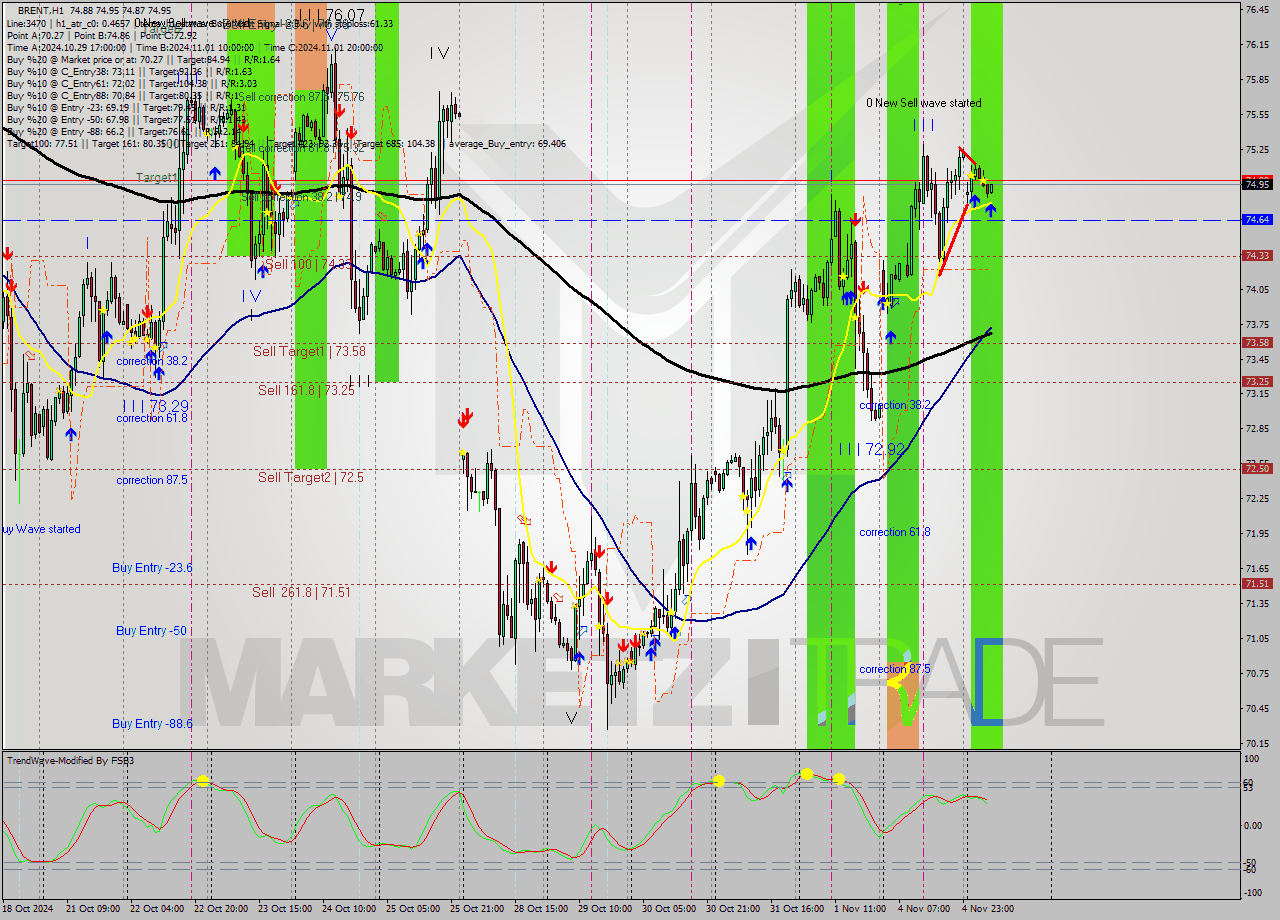Click the 0.00 indicator scale label
The width and height of the screenshot is (1280, 920).
click(x=1254, y=826)
